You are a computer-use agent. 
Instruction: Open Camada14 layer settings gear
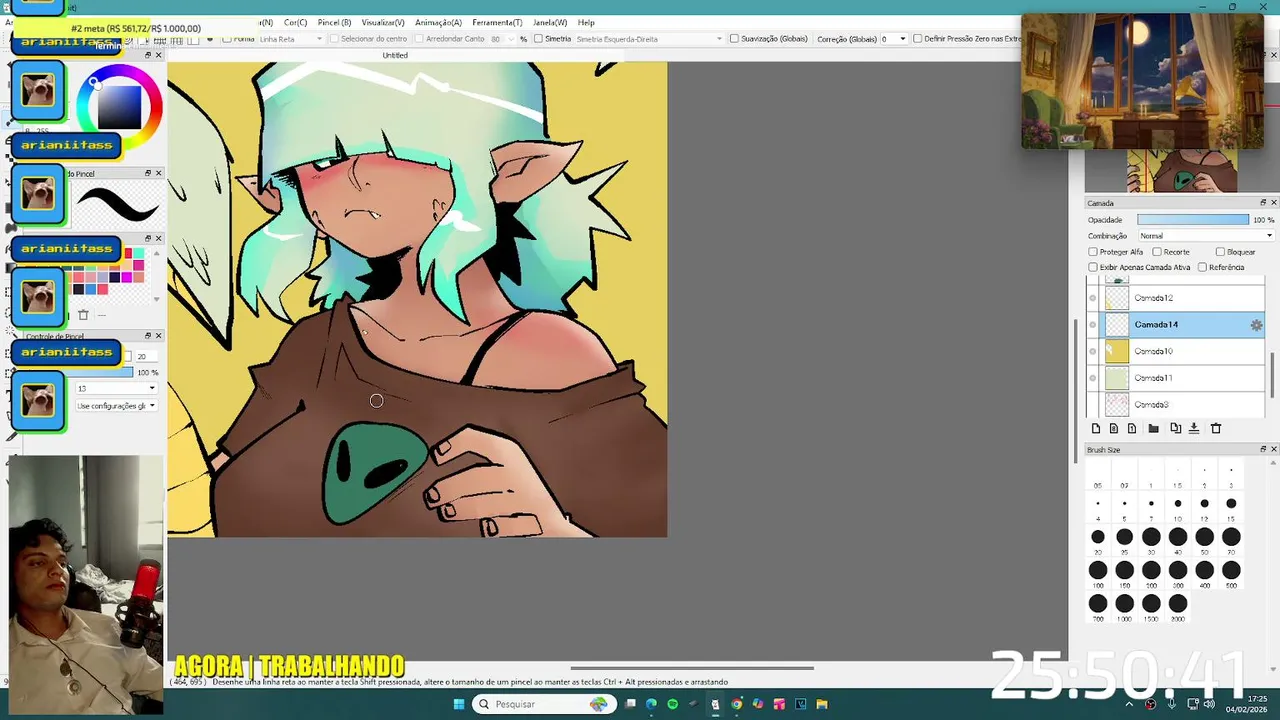click(1256, 325)
